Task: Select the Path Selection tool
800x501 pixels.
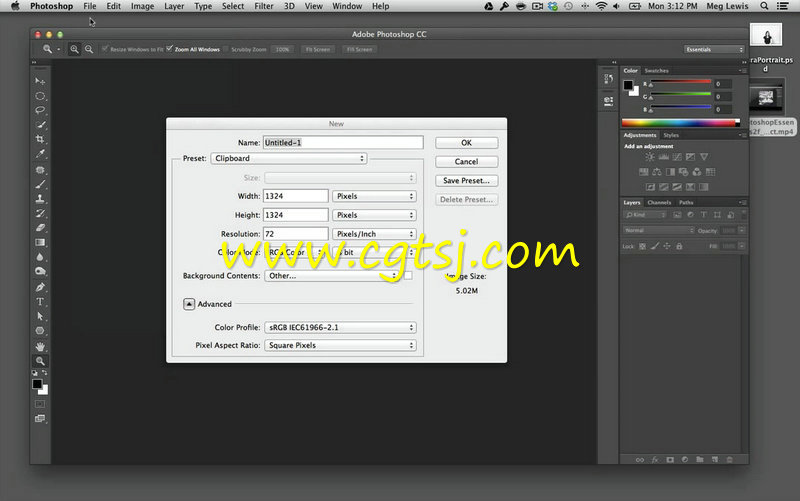Action: pyautogui.click(x=40, y=316)
